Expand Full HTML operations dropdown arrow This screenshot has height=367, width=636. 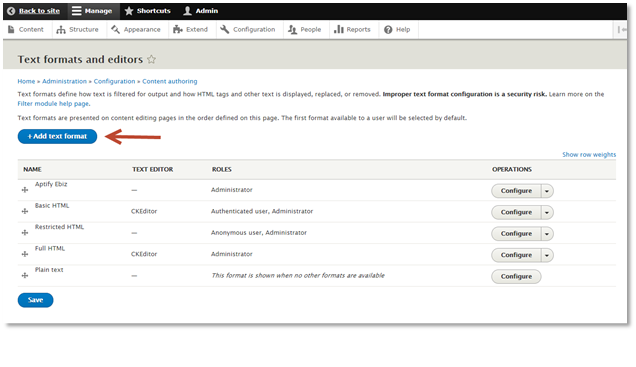(x=547, y=255)
